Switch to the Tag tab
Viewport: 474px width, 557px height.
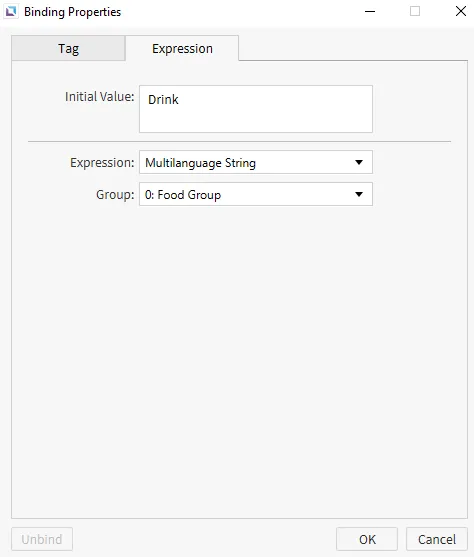(x=68, y=48)
